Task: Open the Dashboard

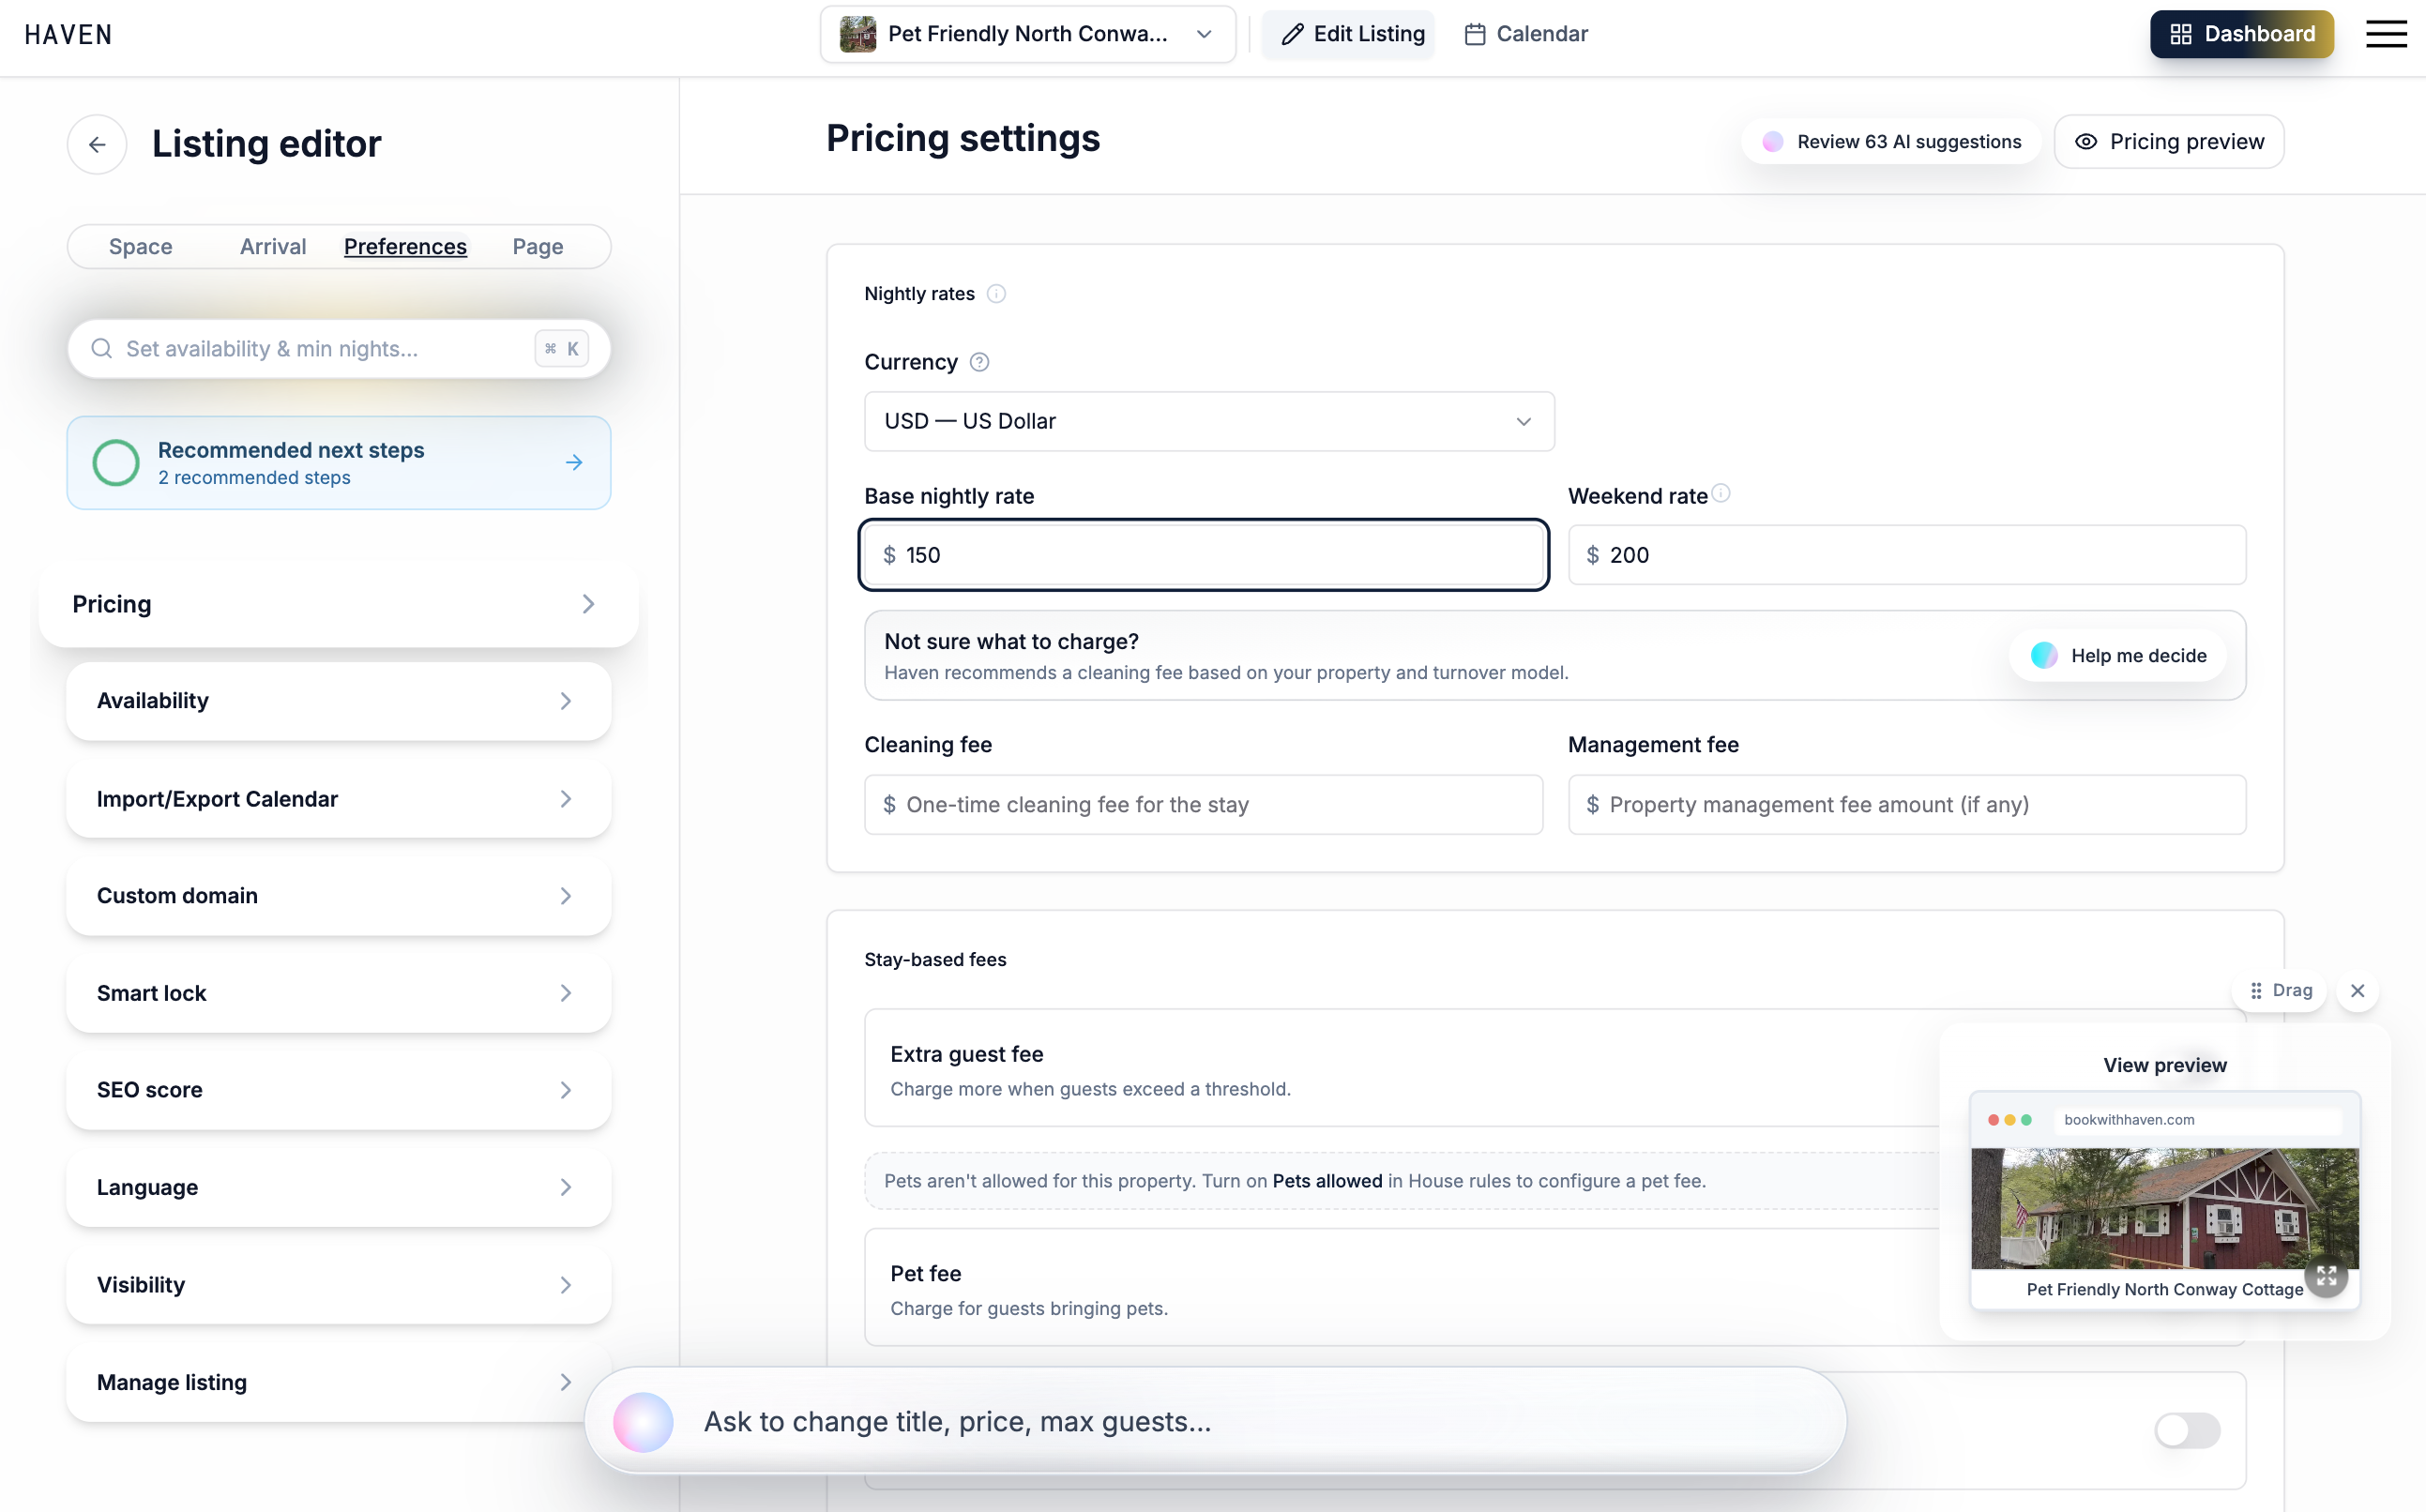Action: (x=2241, y=34)
